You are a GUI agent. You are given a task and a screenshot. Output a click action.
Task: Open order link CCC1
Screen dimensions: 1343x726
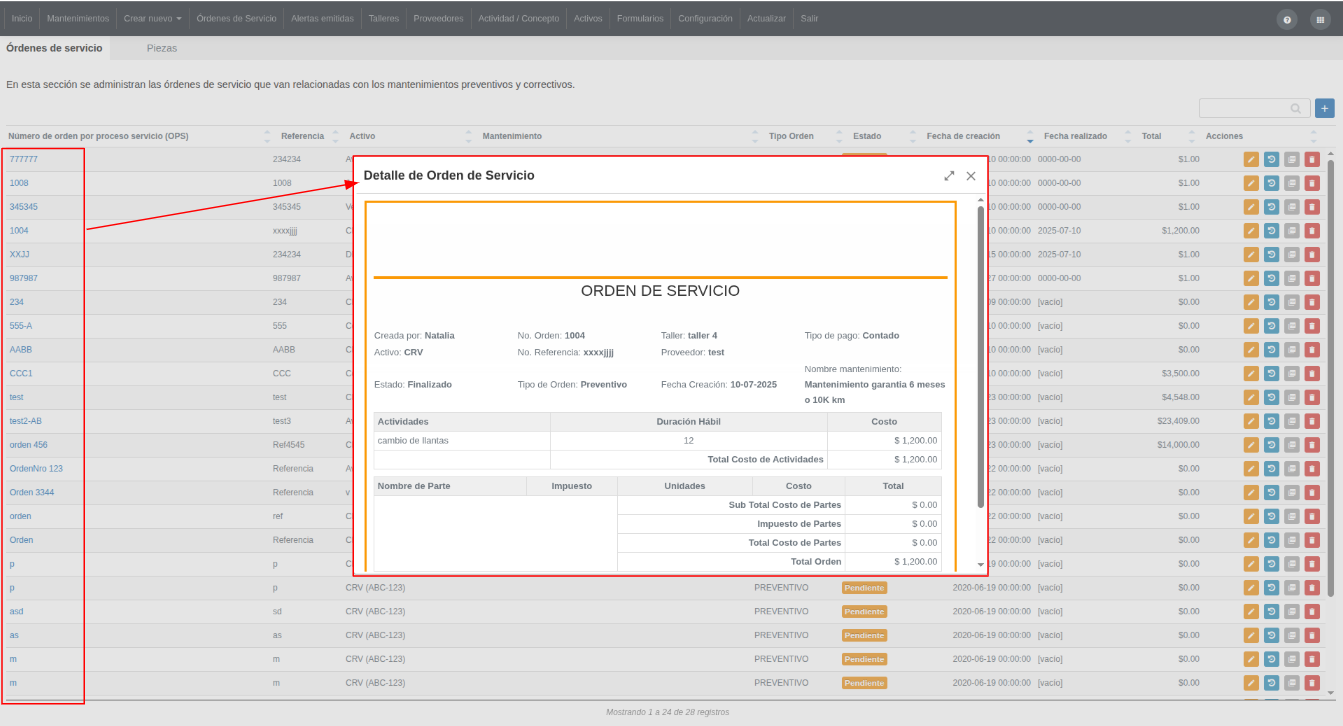point(21,373)
